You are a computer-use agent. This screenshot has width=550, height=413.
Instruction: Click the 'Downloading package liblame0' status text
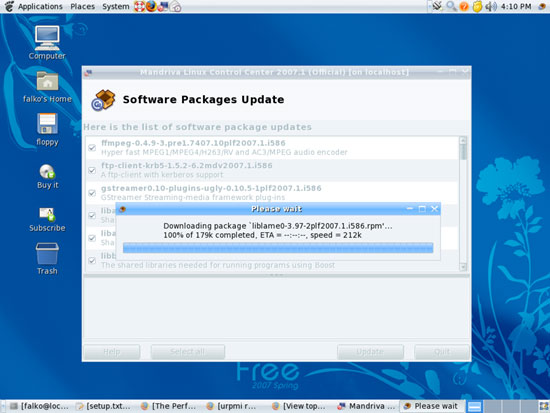278,226
